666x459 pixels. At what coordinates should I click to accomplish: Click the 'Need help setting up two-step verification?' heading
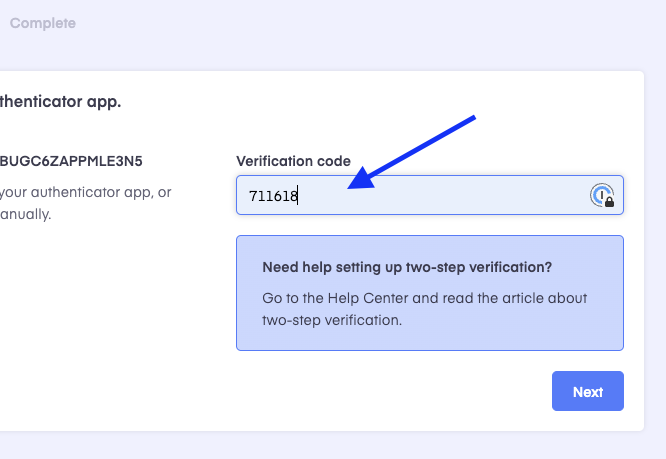pyautogui.click(x=407, y=267)
